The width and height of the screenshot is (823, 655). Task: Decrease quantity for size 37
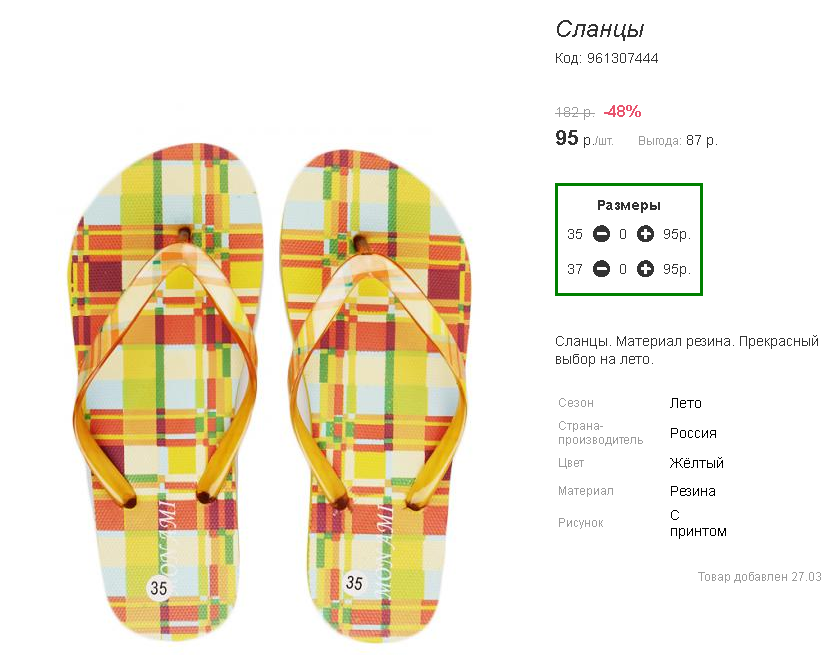[x=601, y=269]
